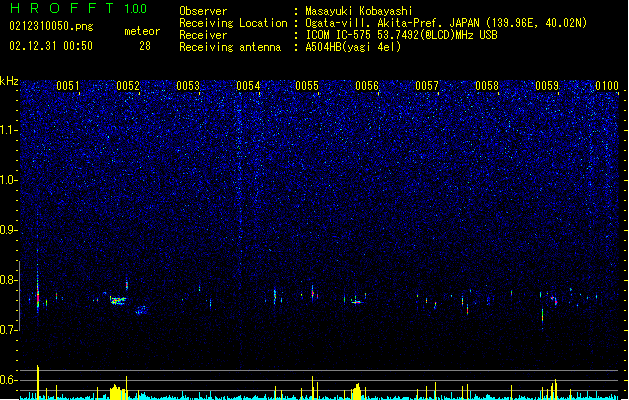This screenshot has width=629, height=400.
Task: Click the 0.7 kHz axis label
Action: 9,330
